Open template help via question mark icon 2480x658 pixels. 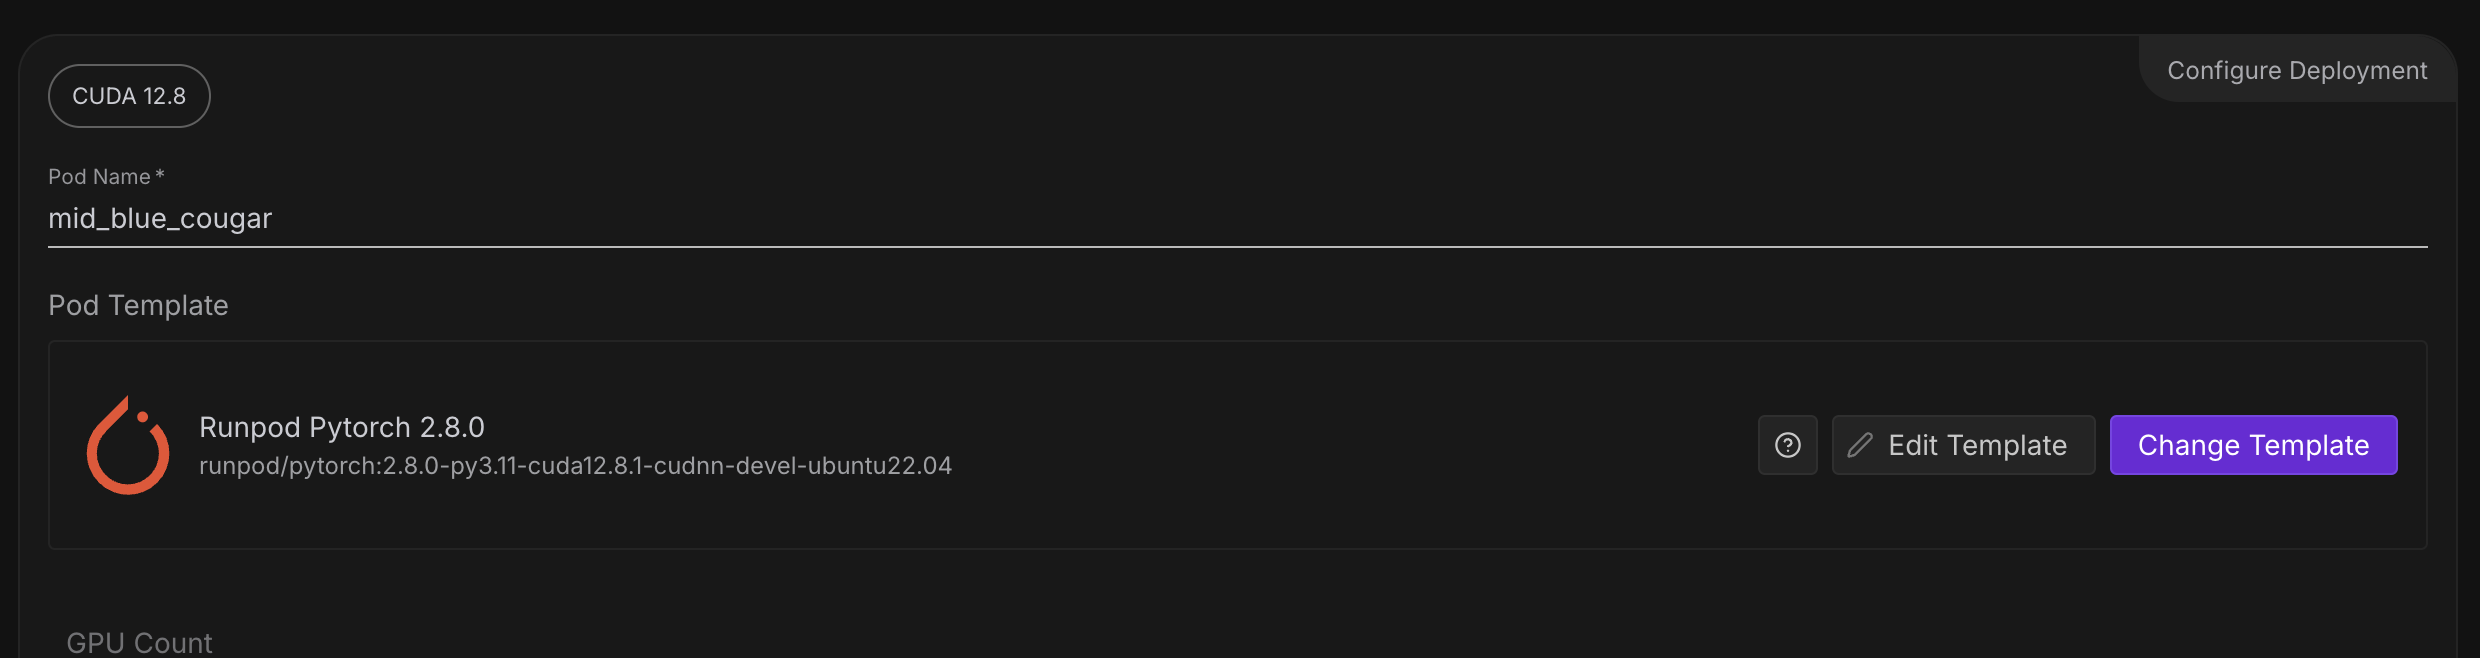point(1787,445)
